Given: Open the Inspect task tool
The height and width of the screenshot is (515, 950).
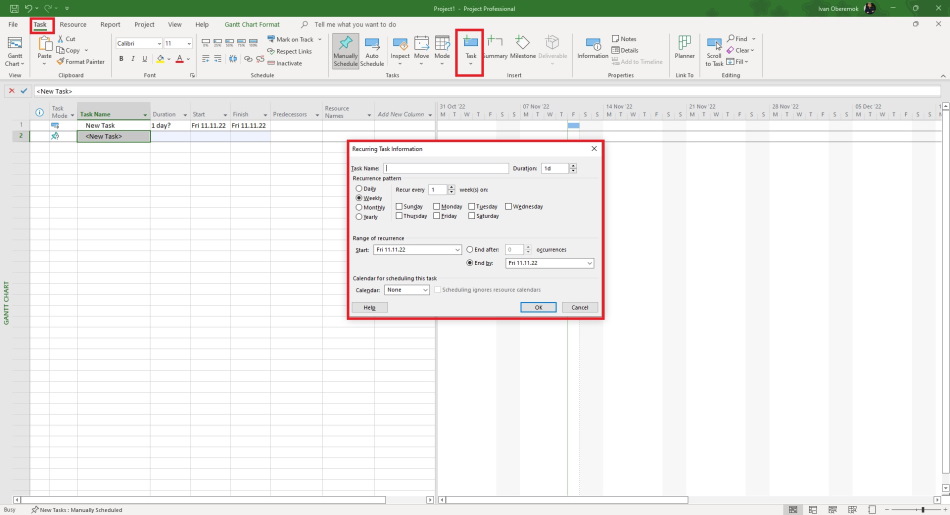Looking at the screenshot, I should [400, 51].
